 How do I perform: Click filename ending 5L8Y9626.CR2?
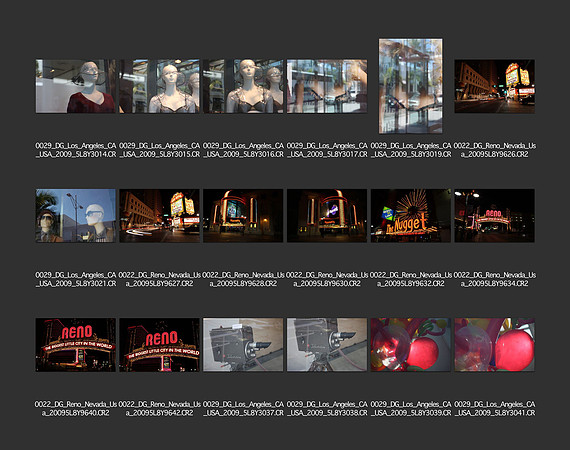pos(494,150)
